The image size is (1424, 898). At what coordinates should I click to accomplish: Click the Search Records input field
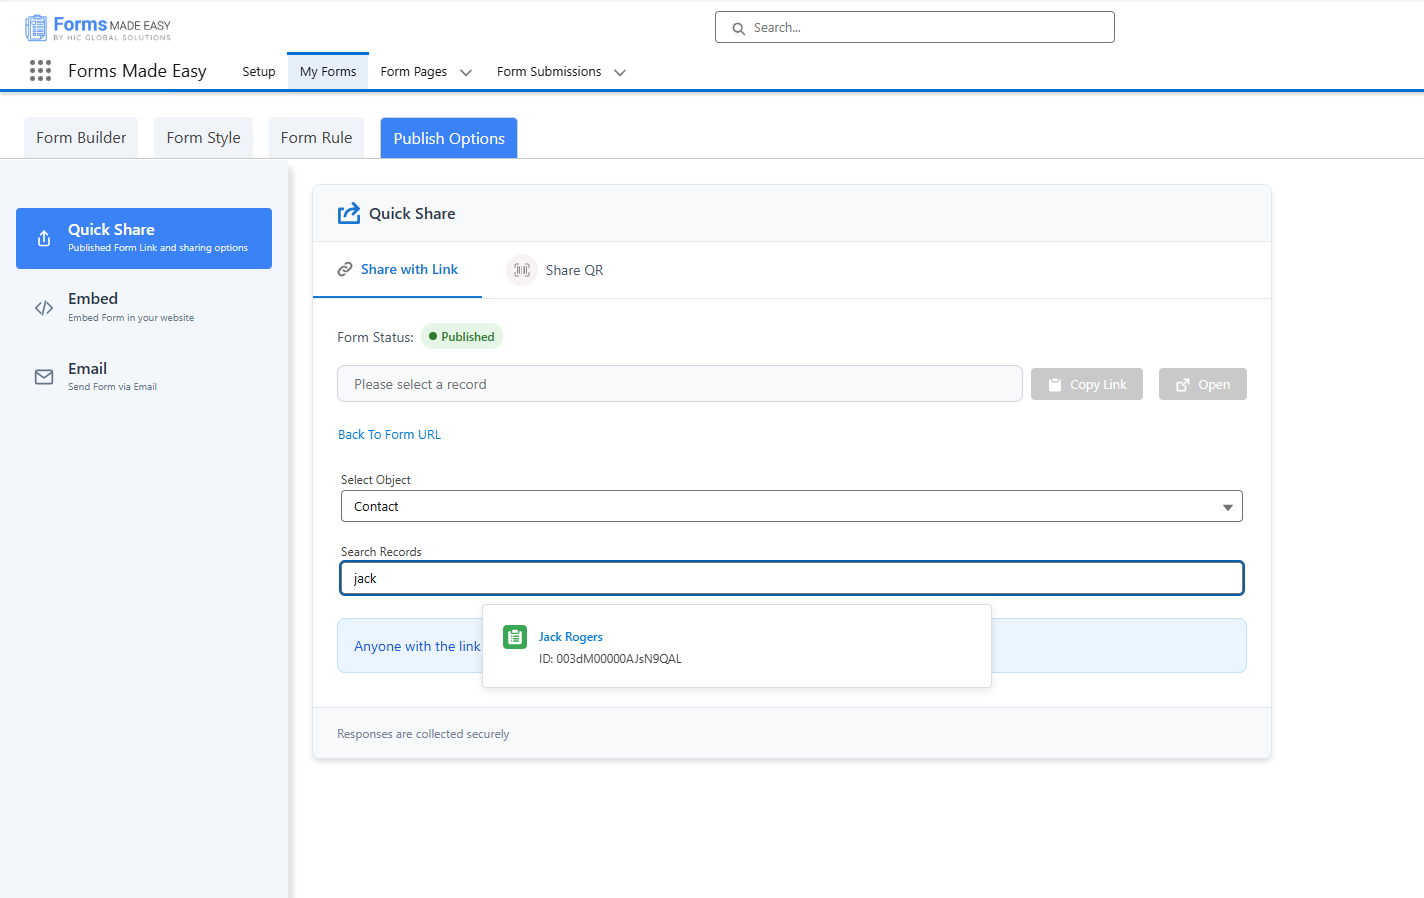[x=792, y=578]
